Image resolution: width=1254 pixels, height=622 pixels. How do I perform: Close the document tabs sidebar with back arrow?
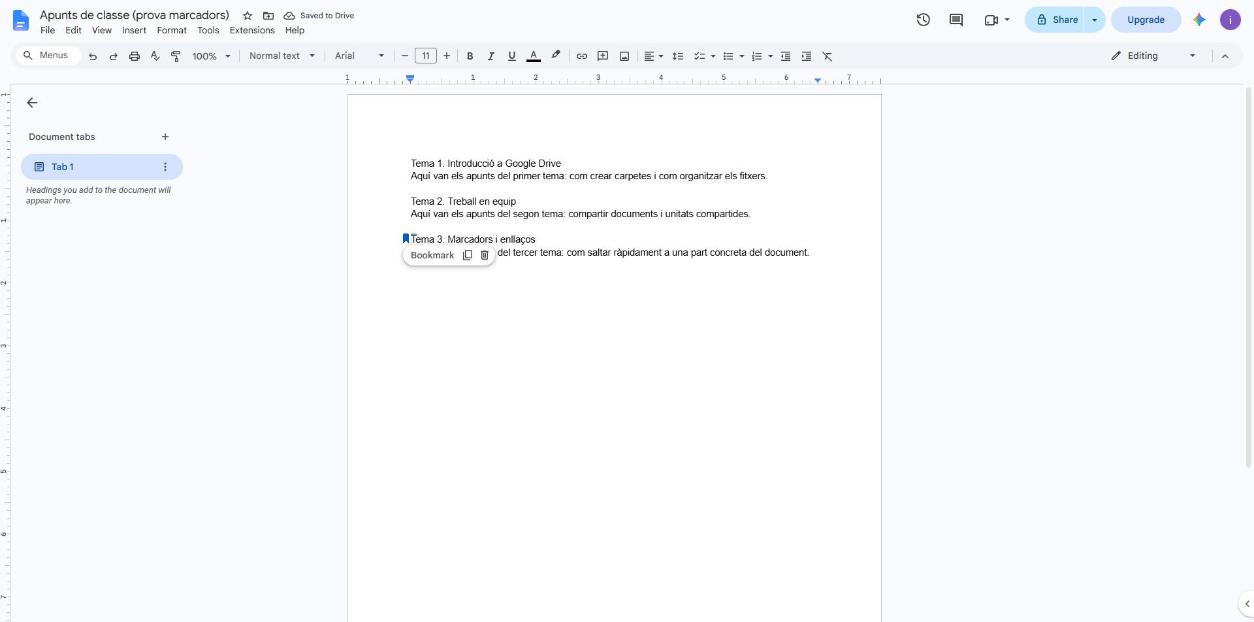pos(32,103)
